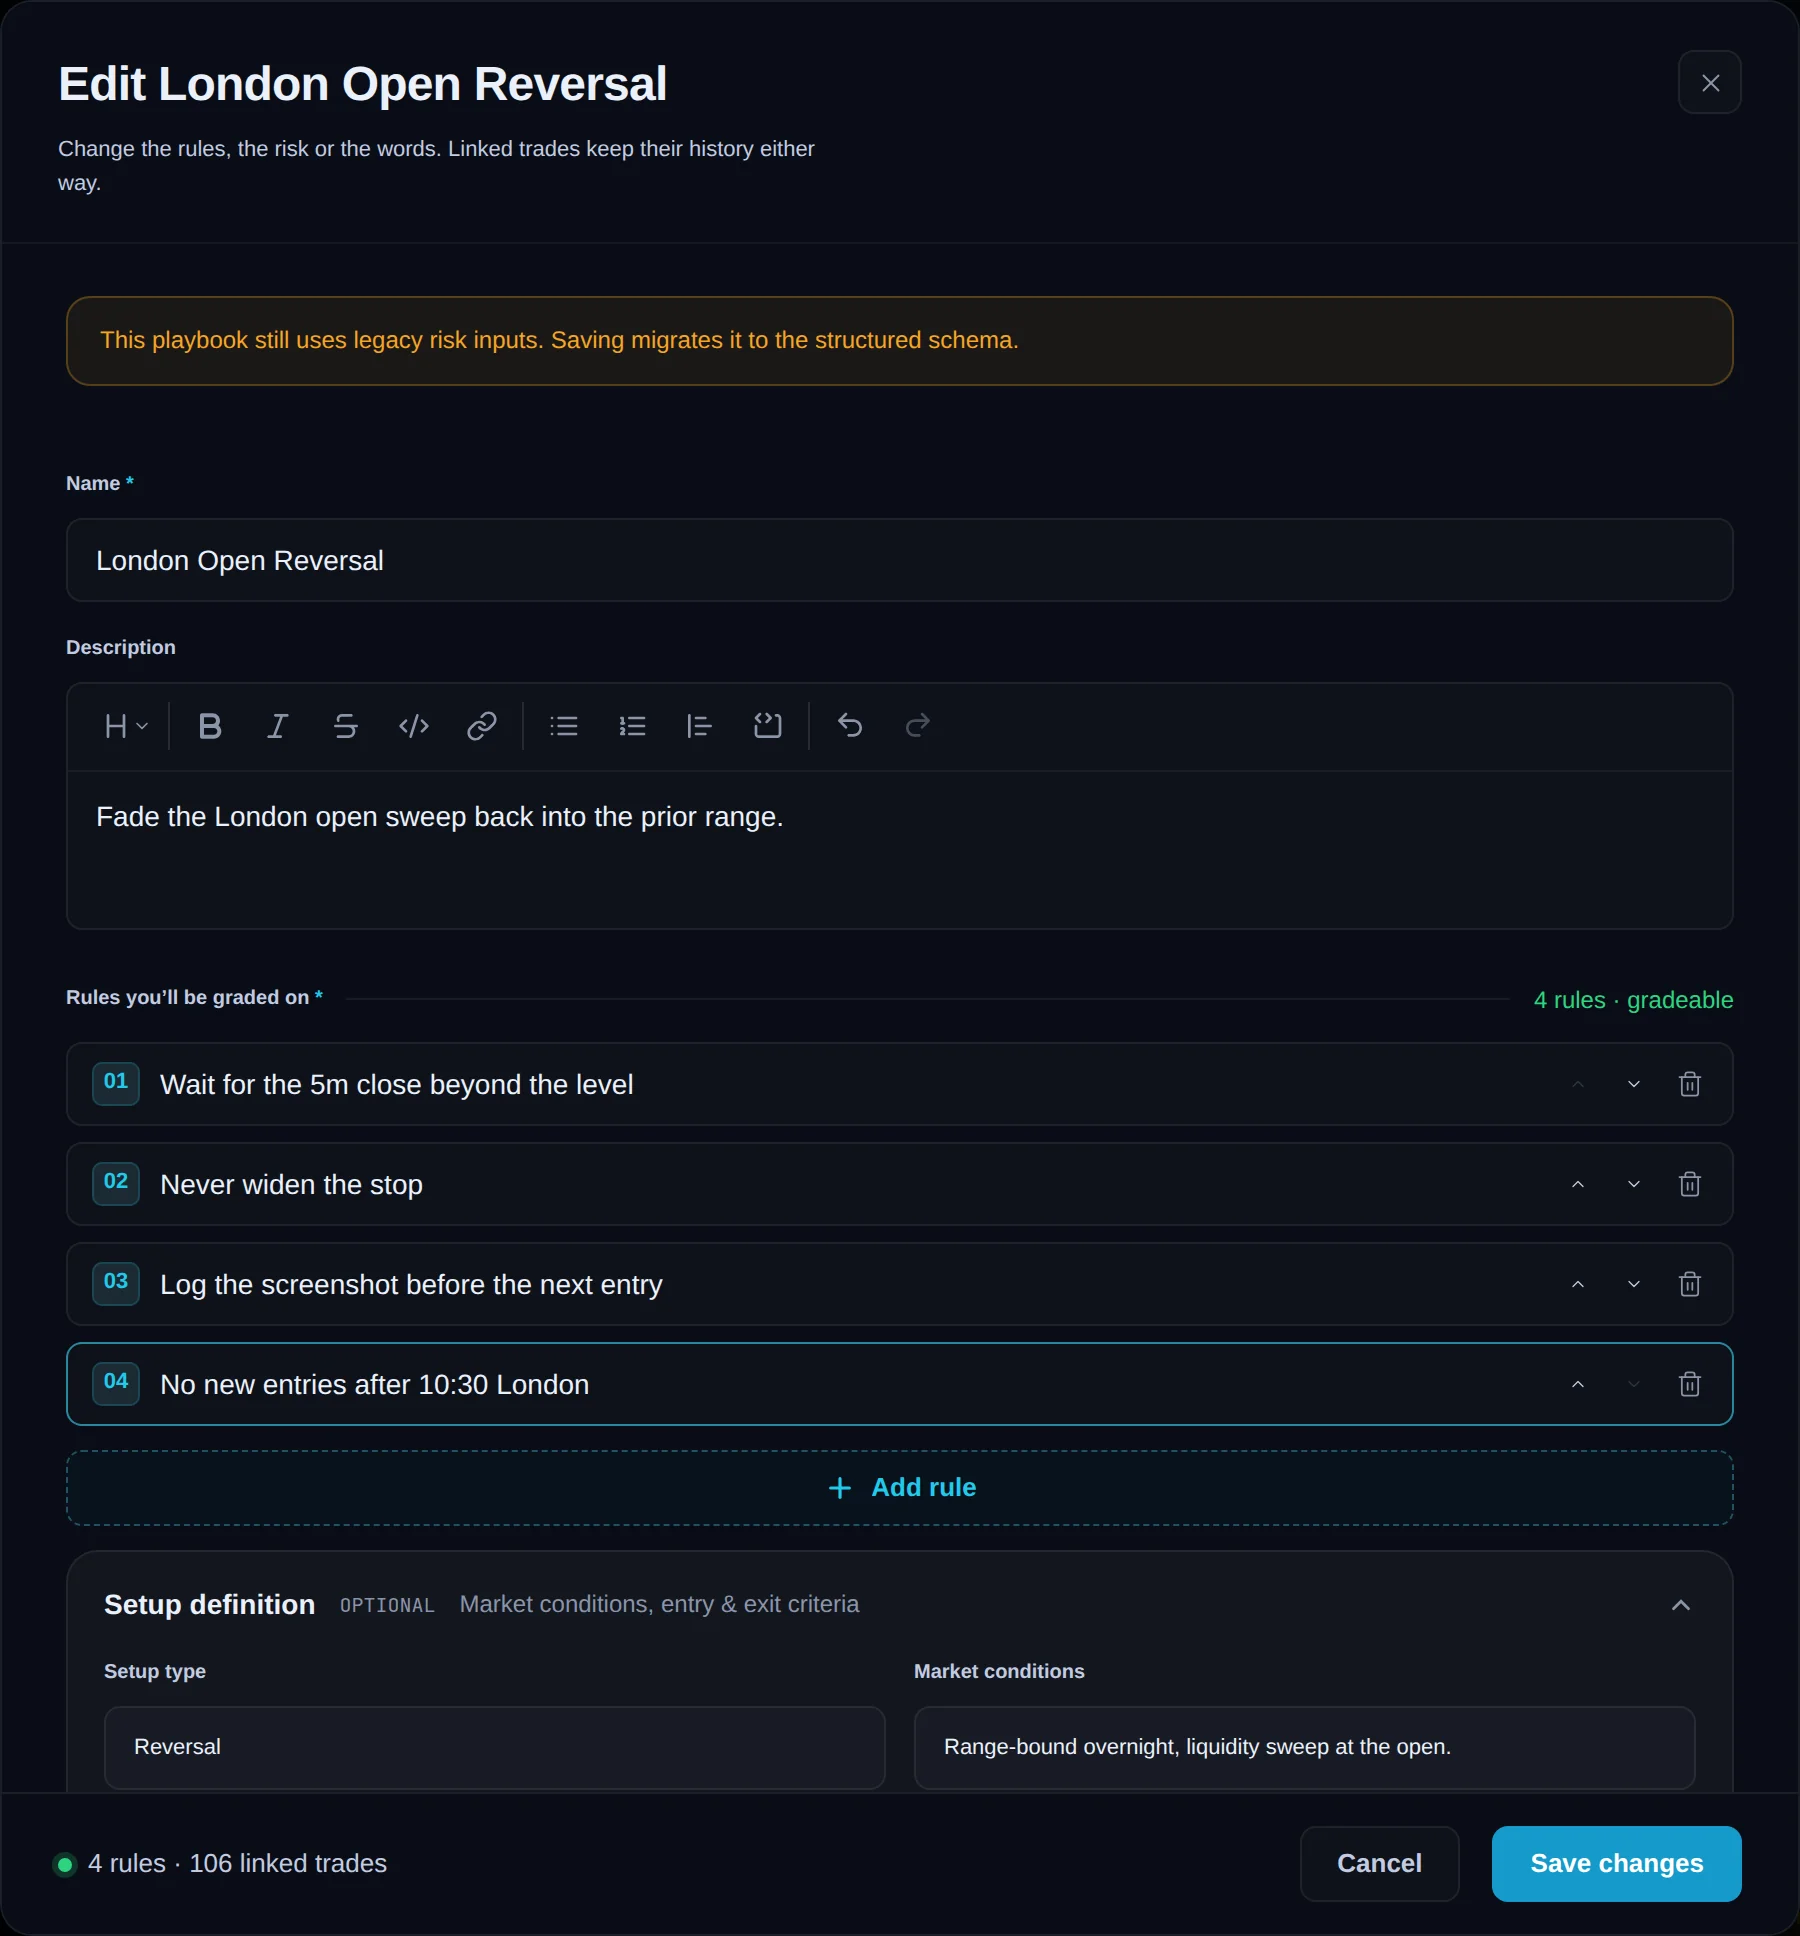Insert a link in description

point(482,726)
